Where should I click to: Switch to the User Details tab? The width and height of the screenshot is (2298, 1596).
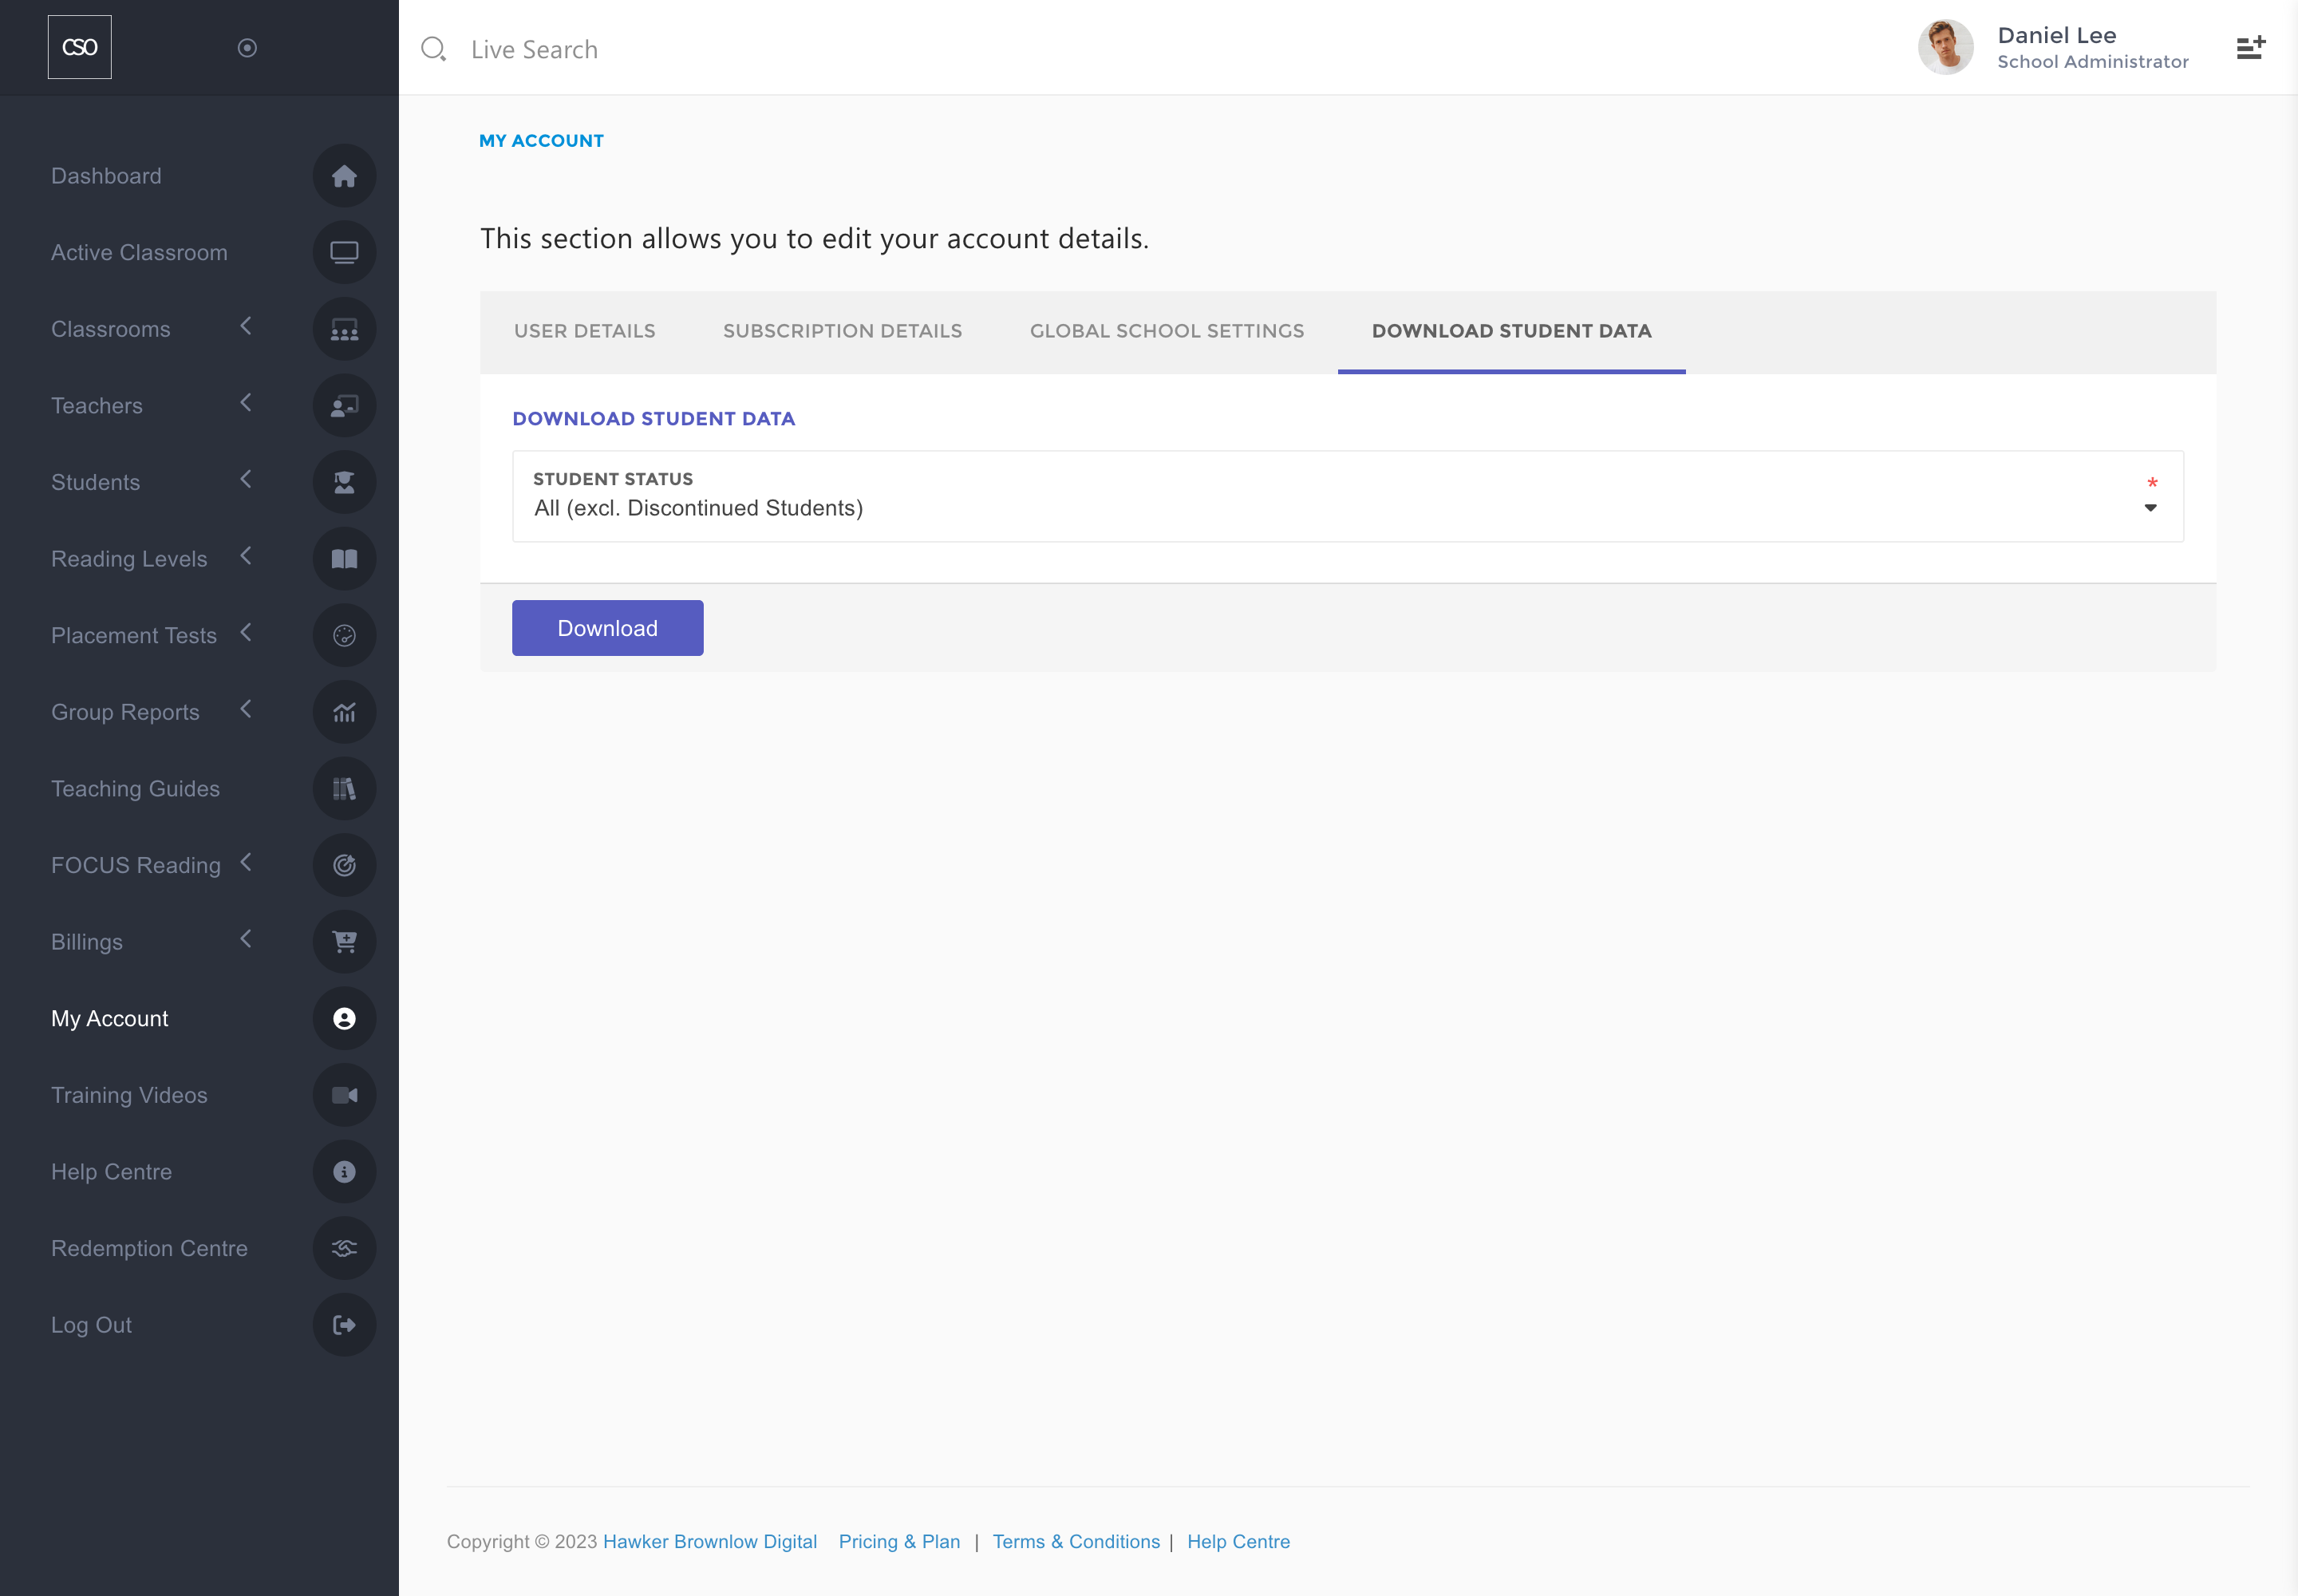[584, 331]
